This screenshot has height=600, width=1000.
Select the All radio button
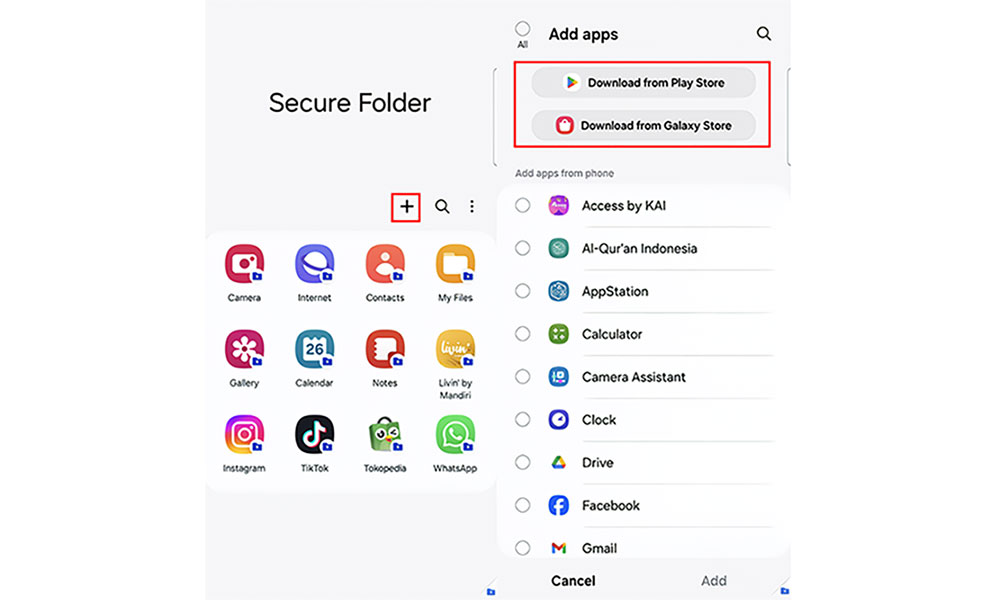coord(522,29)
